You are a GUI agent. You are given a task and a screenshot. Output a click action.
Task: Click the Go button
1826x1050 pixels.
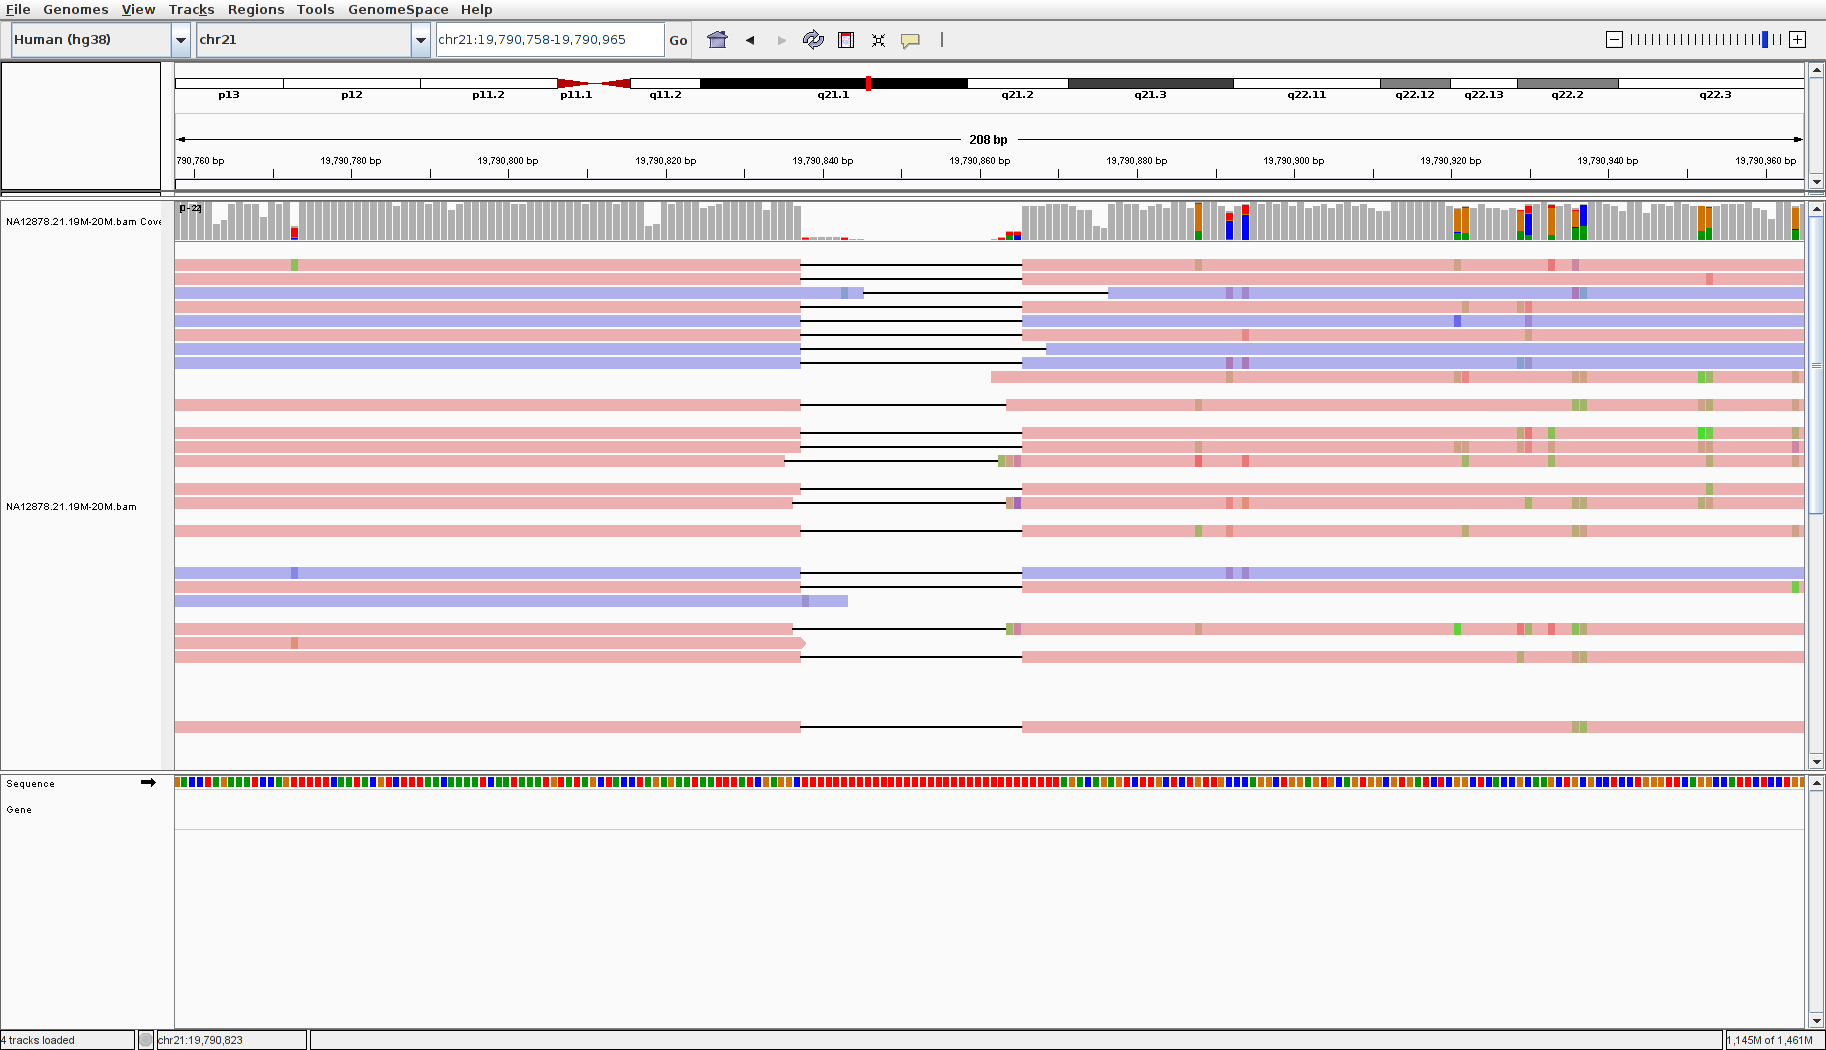678,40
